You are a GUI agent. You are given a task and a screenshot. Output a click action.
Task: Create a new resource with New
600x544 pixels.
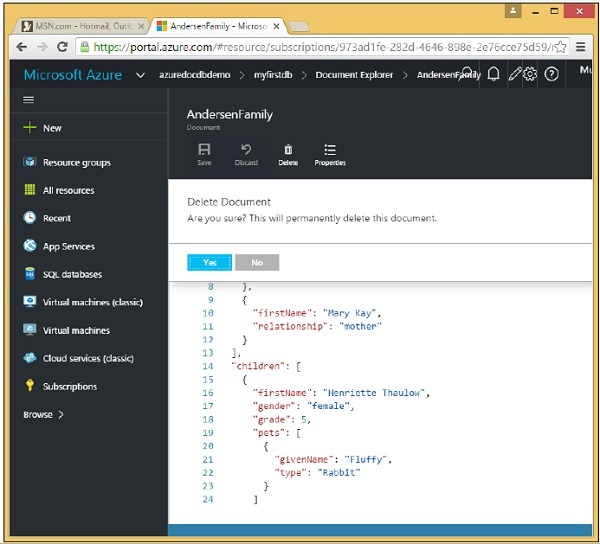[44, 128]
